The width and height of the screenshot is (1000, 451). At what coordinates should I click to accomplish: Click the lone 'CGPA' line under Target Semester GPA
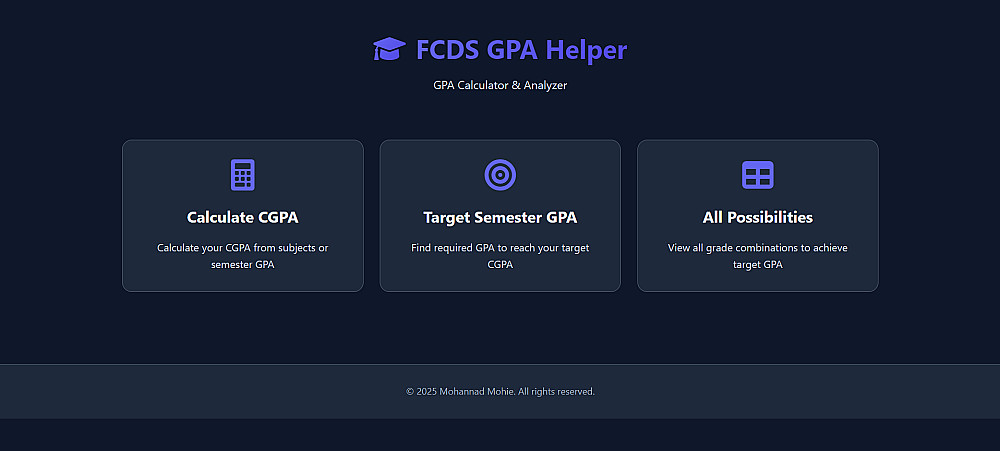[500, 265]
